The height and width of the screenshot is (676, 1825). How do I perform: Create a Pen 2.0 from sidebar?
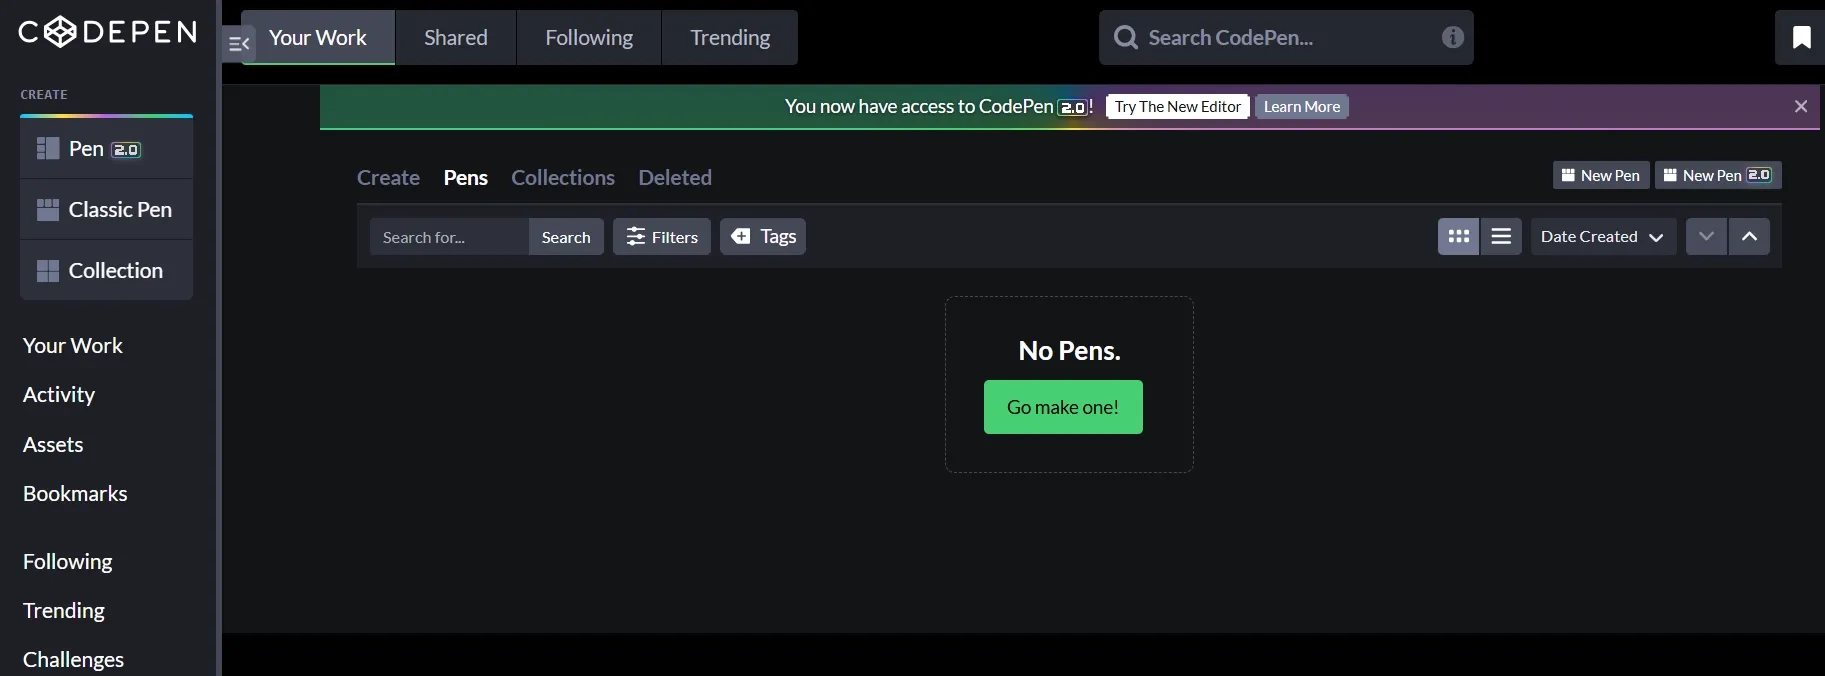point(106,149)
